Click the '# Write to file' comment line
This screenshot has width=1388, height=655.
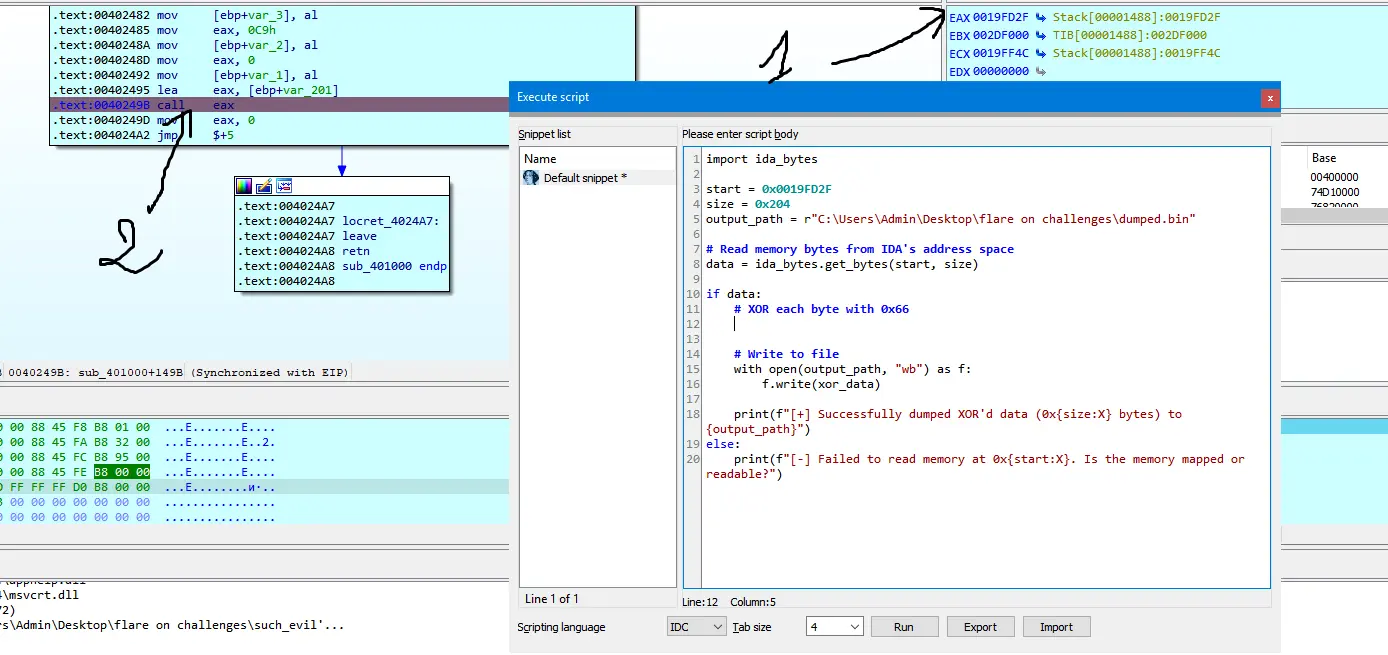pyautogui.click(x=786, y=354)
